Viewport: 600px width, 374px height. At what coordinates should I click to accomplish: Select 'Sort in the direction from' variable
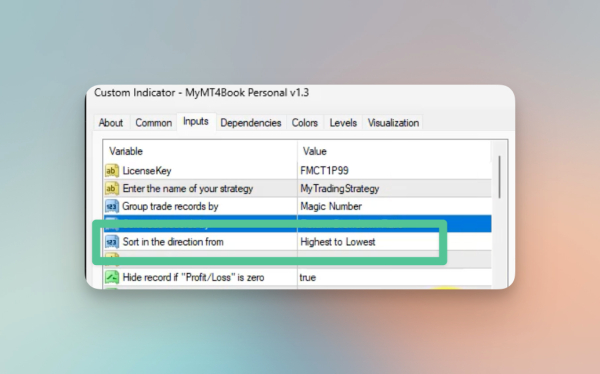point(173,242)
